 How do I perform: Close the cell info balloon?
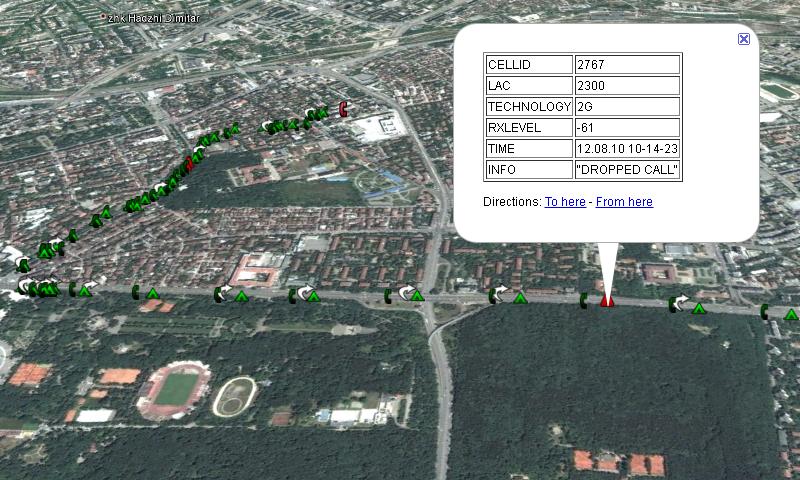(x=743, y=39)
